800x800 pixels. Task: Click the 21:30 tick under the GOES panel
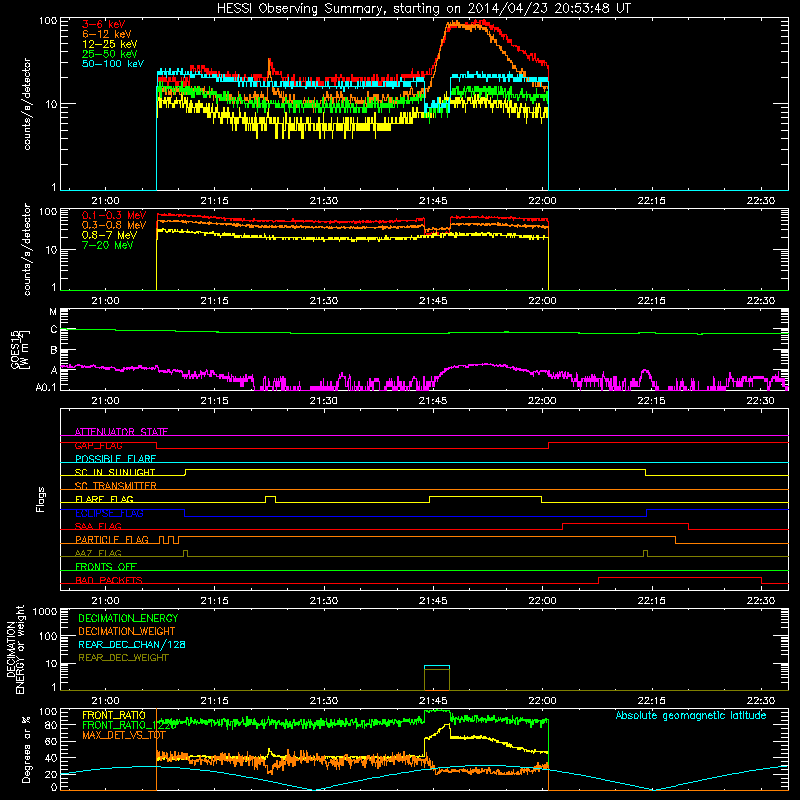323,401
